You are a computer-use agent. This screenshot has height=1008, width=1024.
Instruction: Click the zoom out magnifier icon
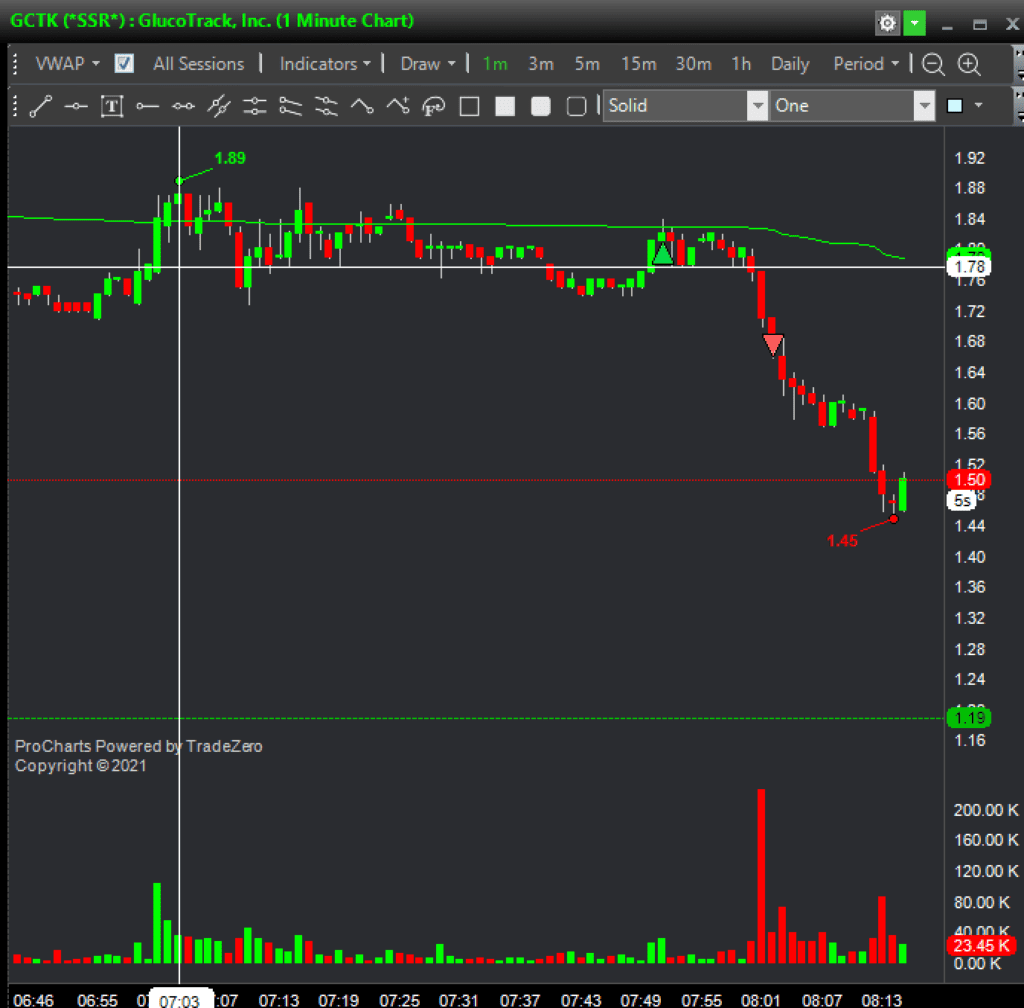(x=933, y=64)
